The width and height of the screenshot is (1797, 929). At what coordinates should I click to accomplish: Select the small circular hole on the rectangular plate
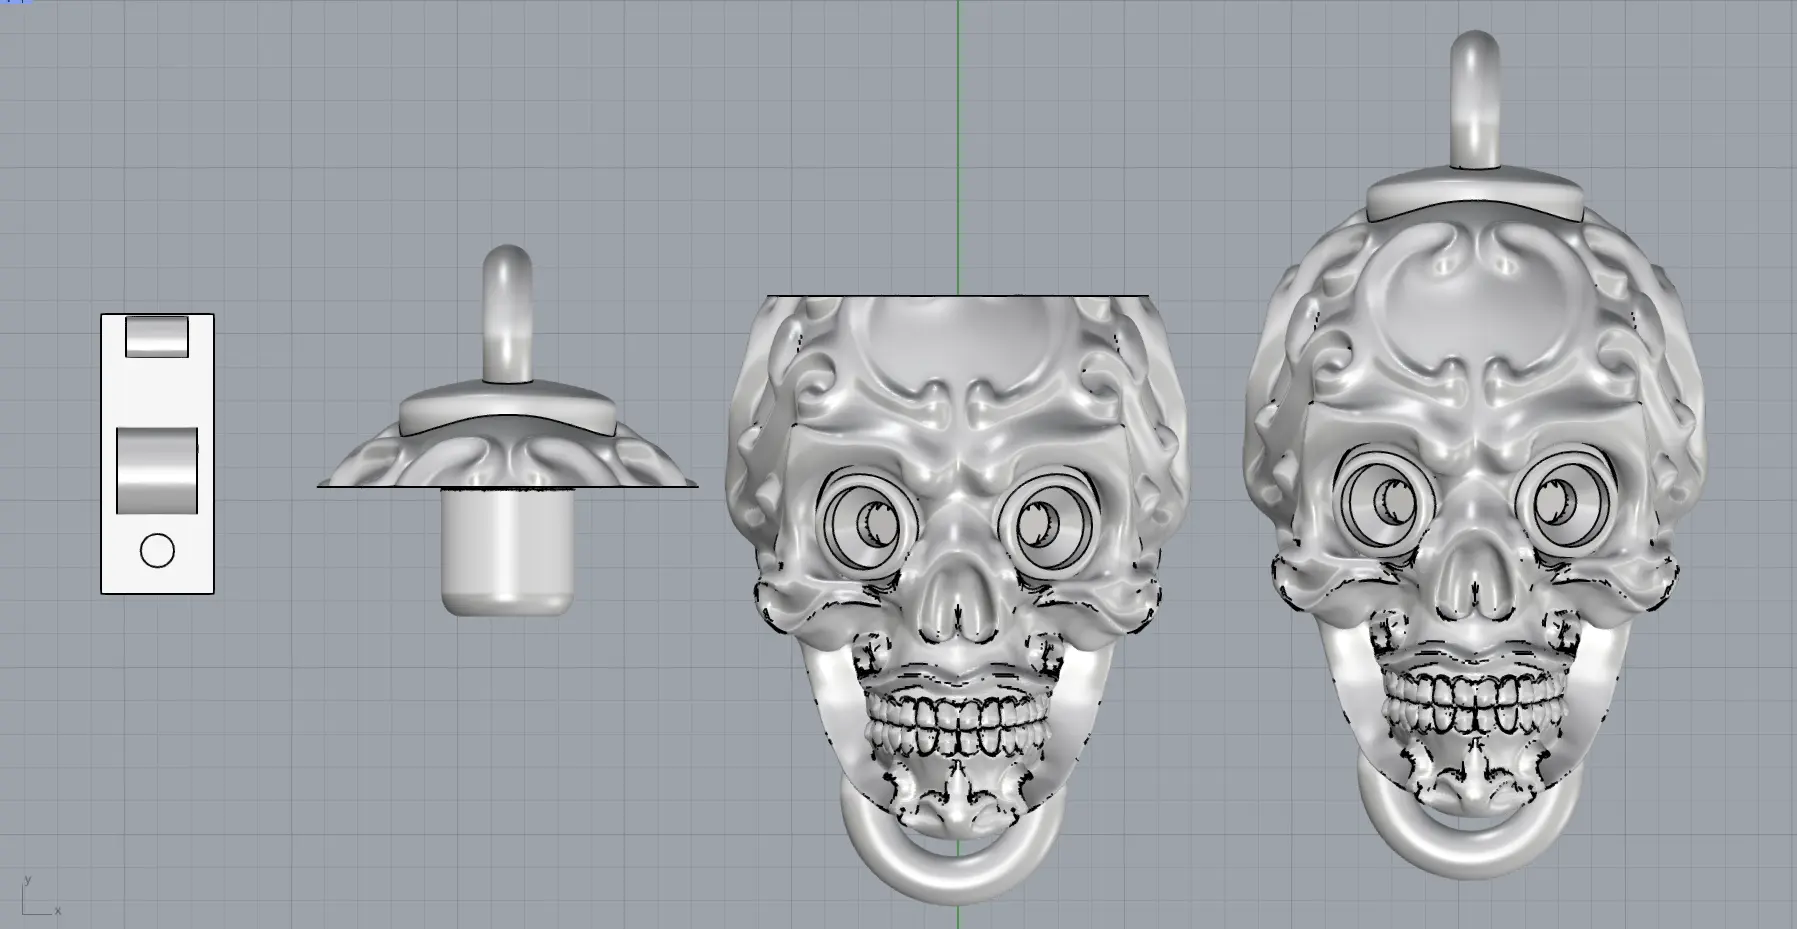pos(157,550)
